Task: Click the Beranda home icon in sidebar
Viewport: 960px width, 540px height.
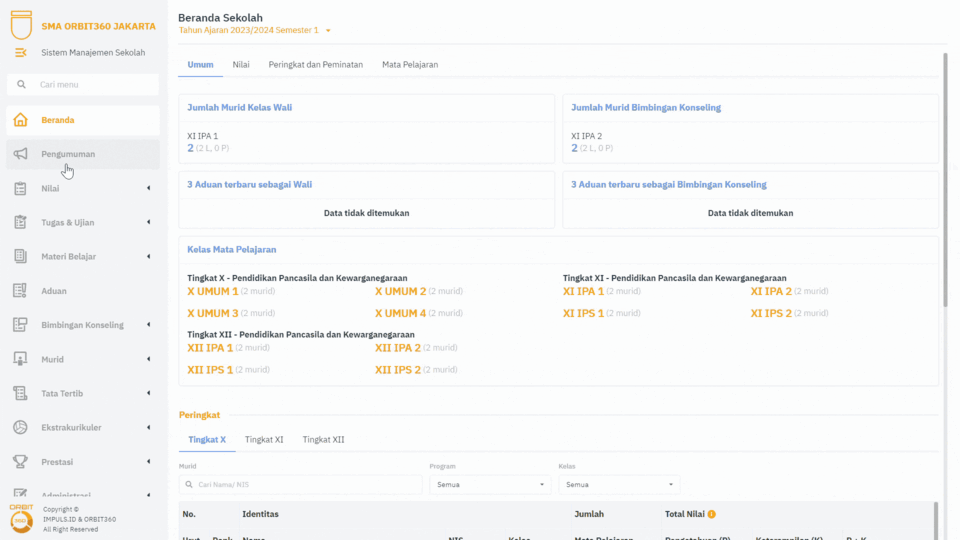Action: tap(20, 120)
